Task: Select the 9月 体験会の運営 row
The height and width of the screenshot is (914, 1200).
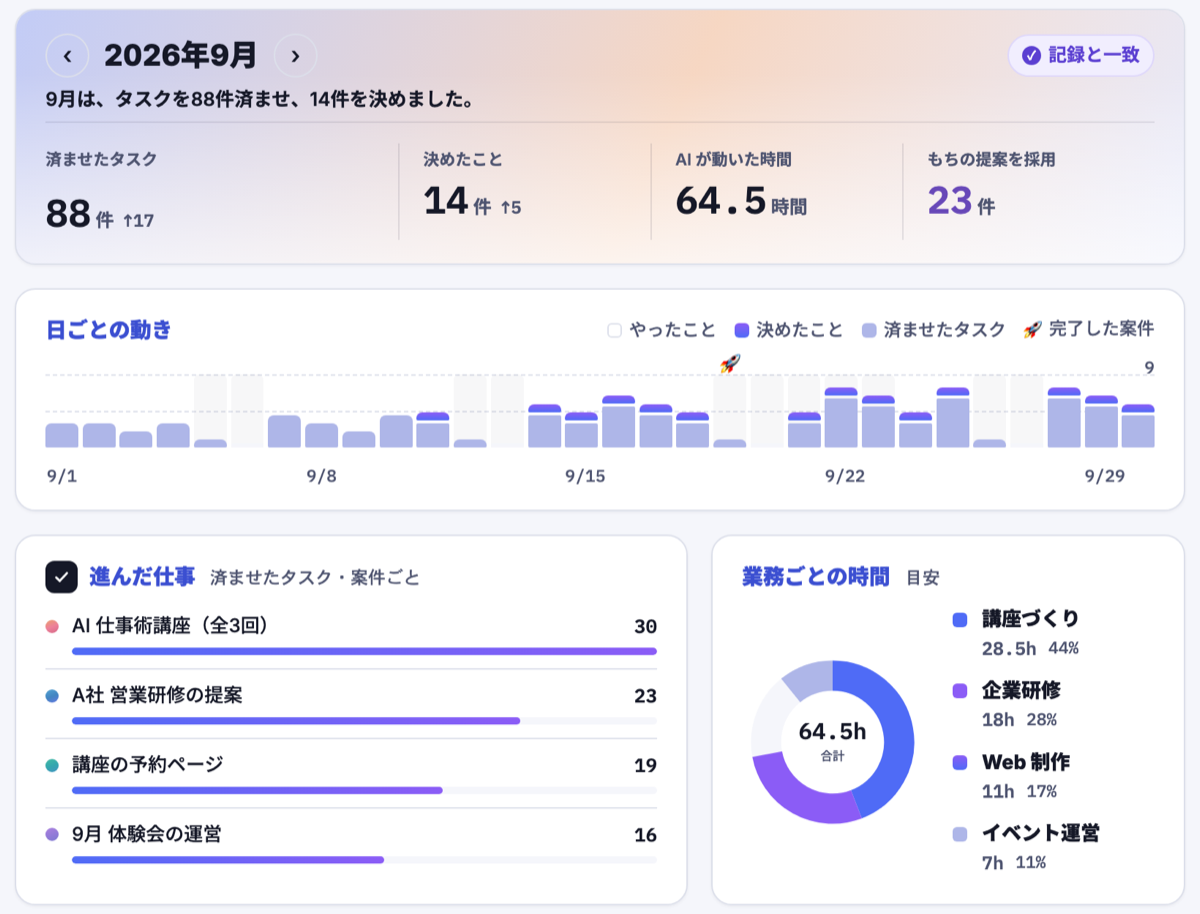Action: [351, 843]
